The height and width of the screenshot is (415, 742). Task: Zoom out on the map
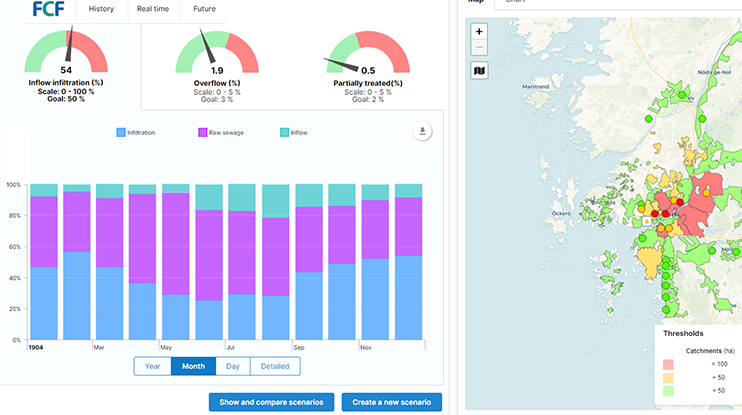coord(480,47)
